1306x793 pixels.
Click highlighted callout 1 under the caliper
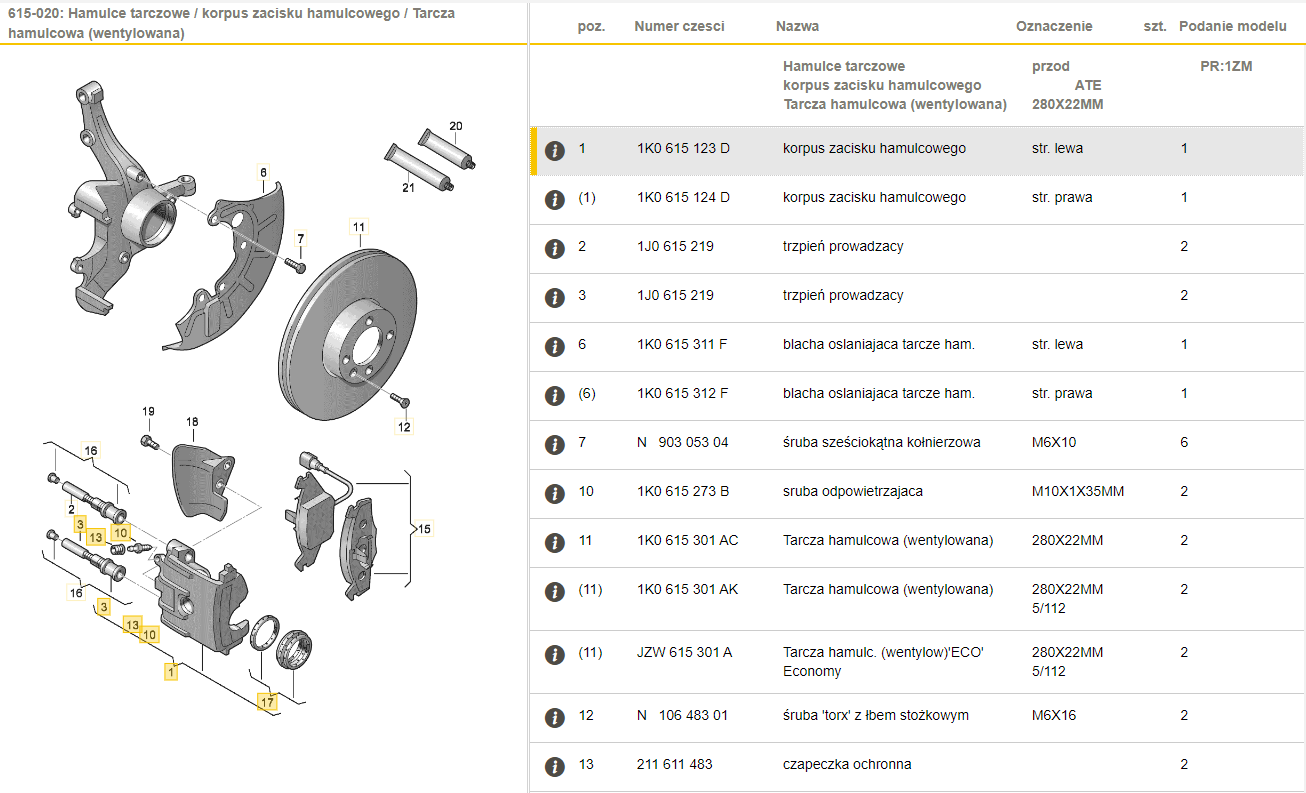tap(172, 672)
